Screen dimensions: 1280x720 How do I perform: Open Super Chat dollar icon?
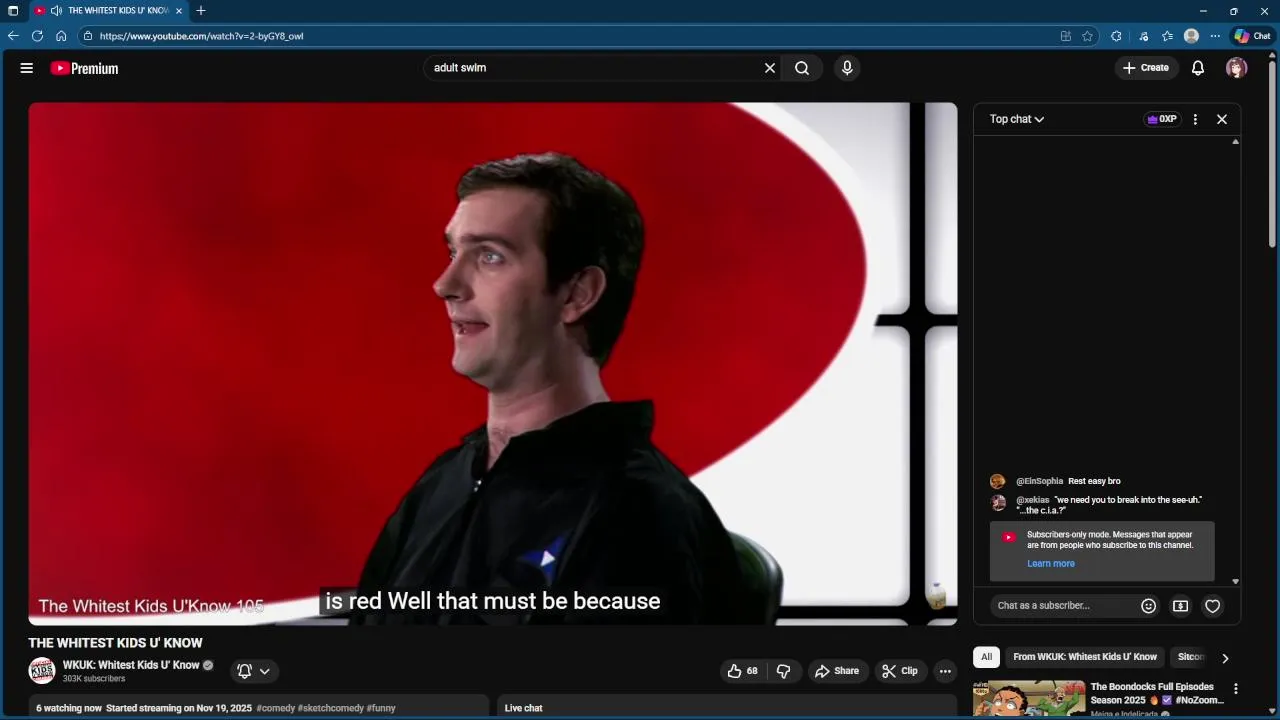click(x=1181, y=606)
